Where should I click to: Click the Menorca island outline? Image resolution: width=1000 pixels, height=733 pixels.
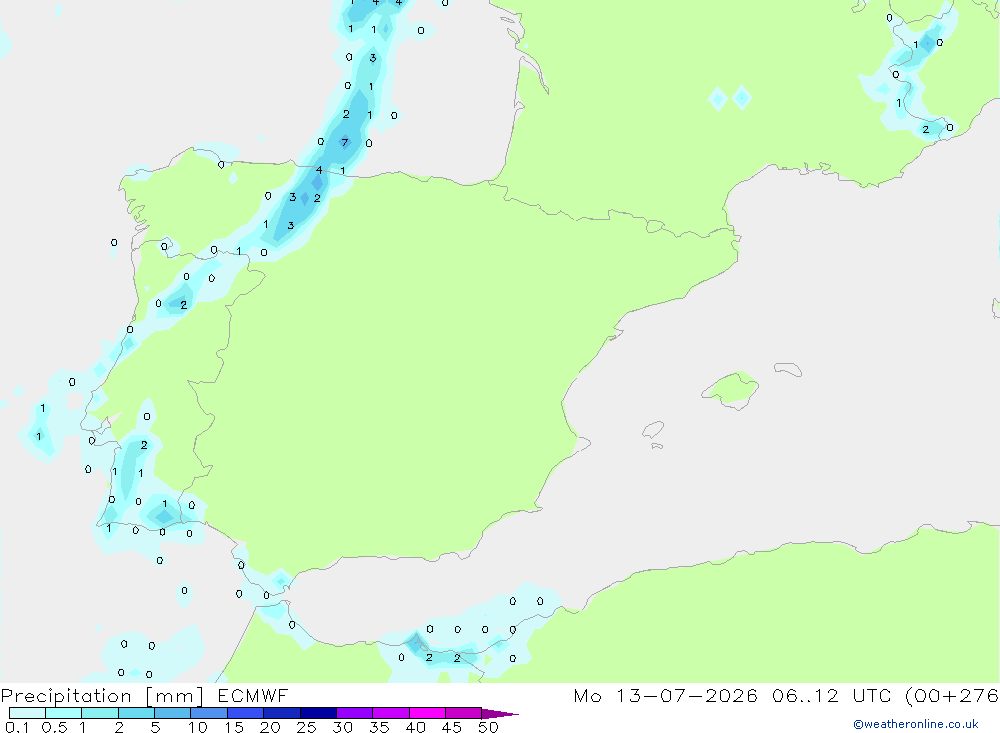point(788,369)
